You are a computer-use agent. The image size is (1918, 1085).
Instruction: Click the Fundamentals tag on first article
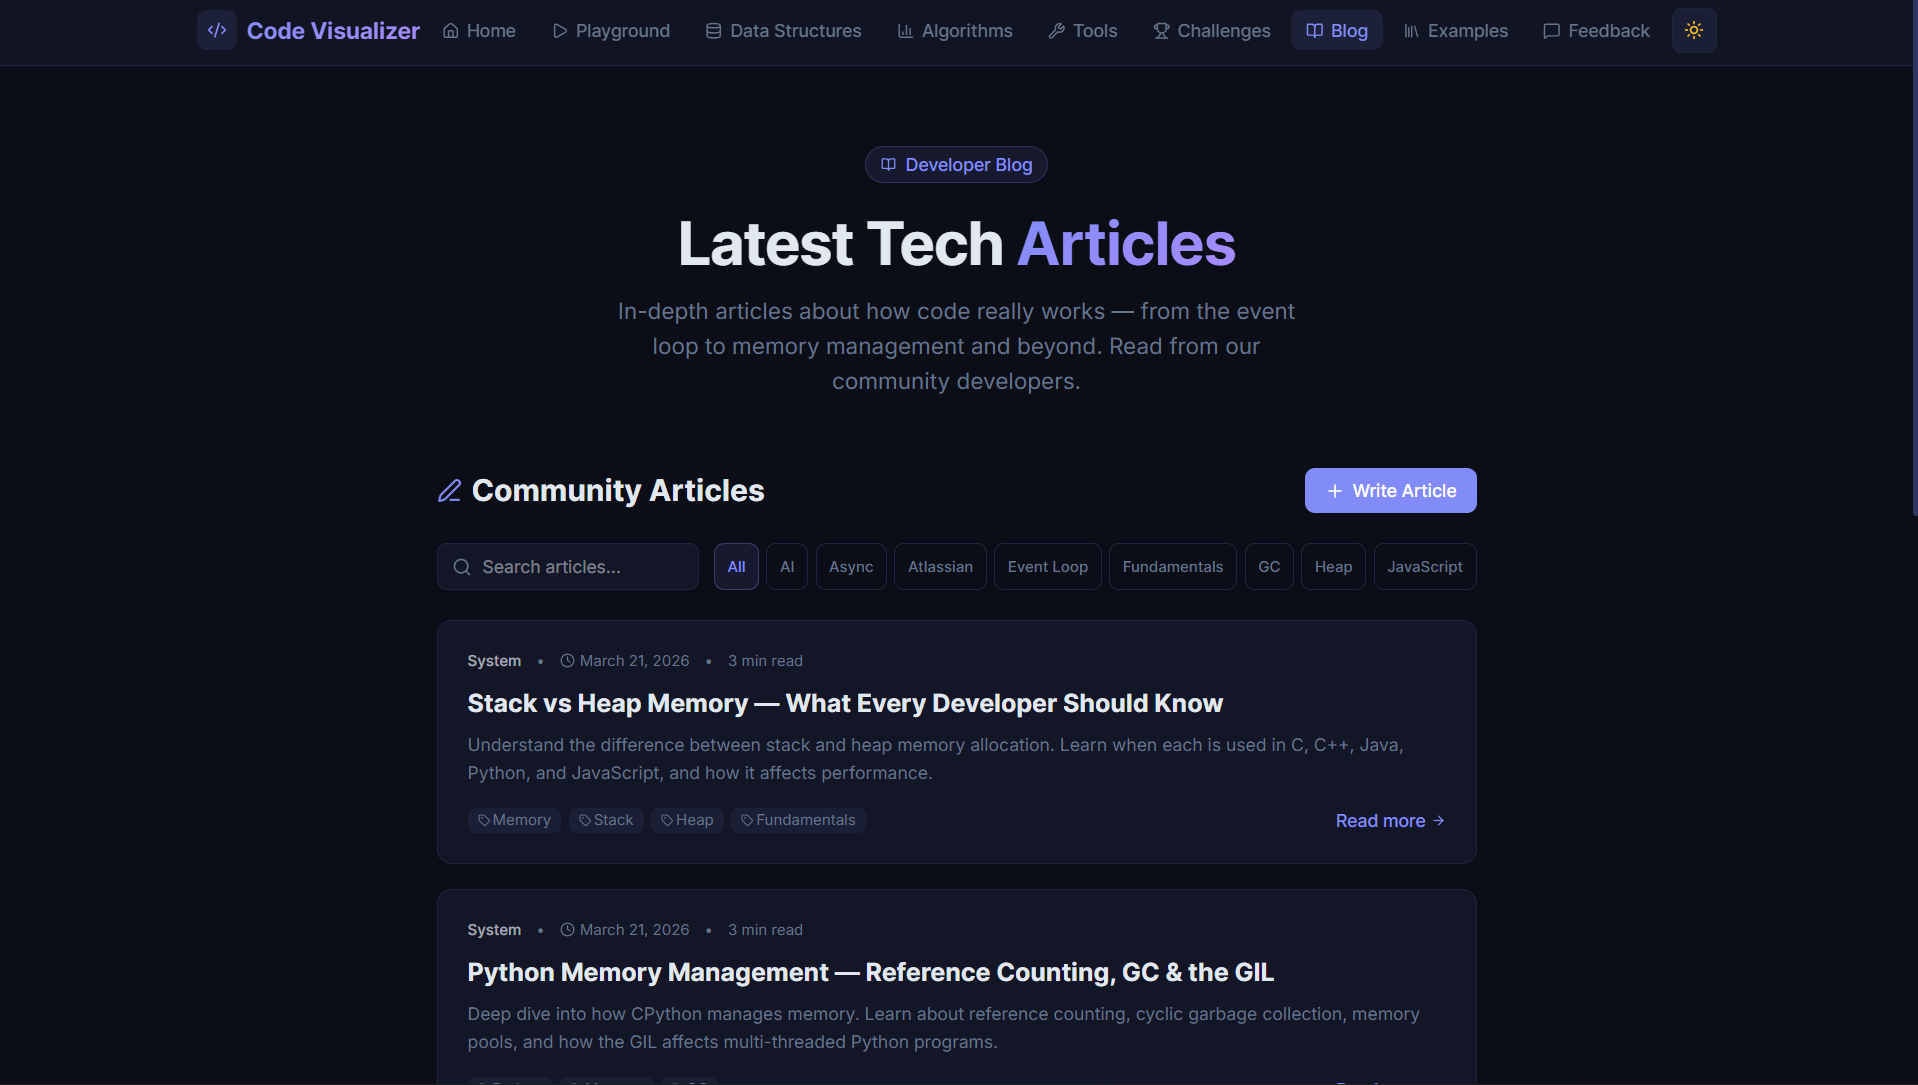click(x=798, y=820)
